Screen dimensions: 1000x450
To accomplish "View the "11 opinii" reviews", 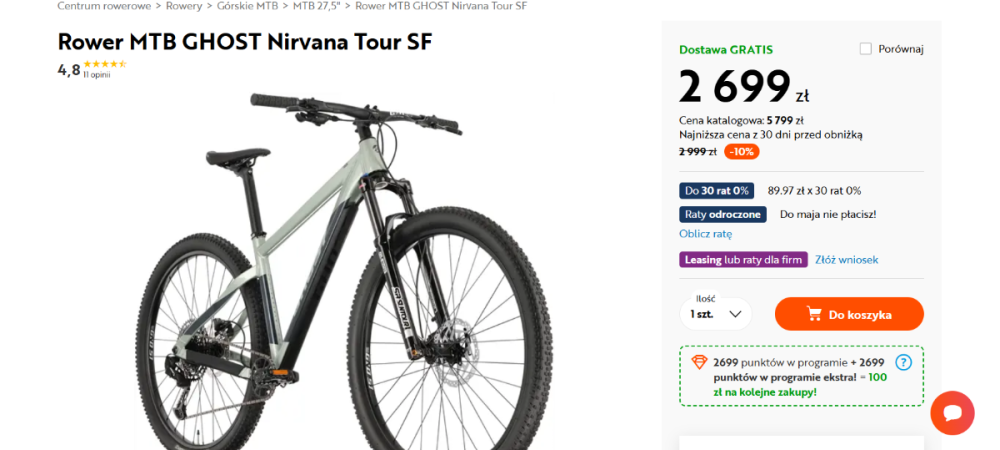I will point(97,75).
